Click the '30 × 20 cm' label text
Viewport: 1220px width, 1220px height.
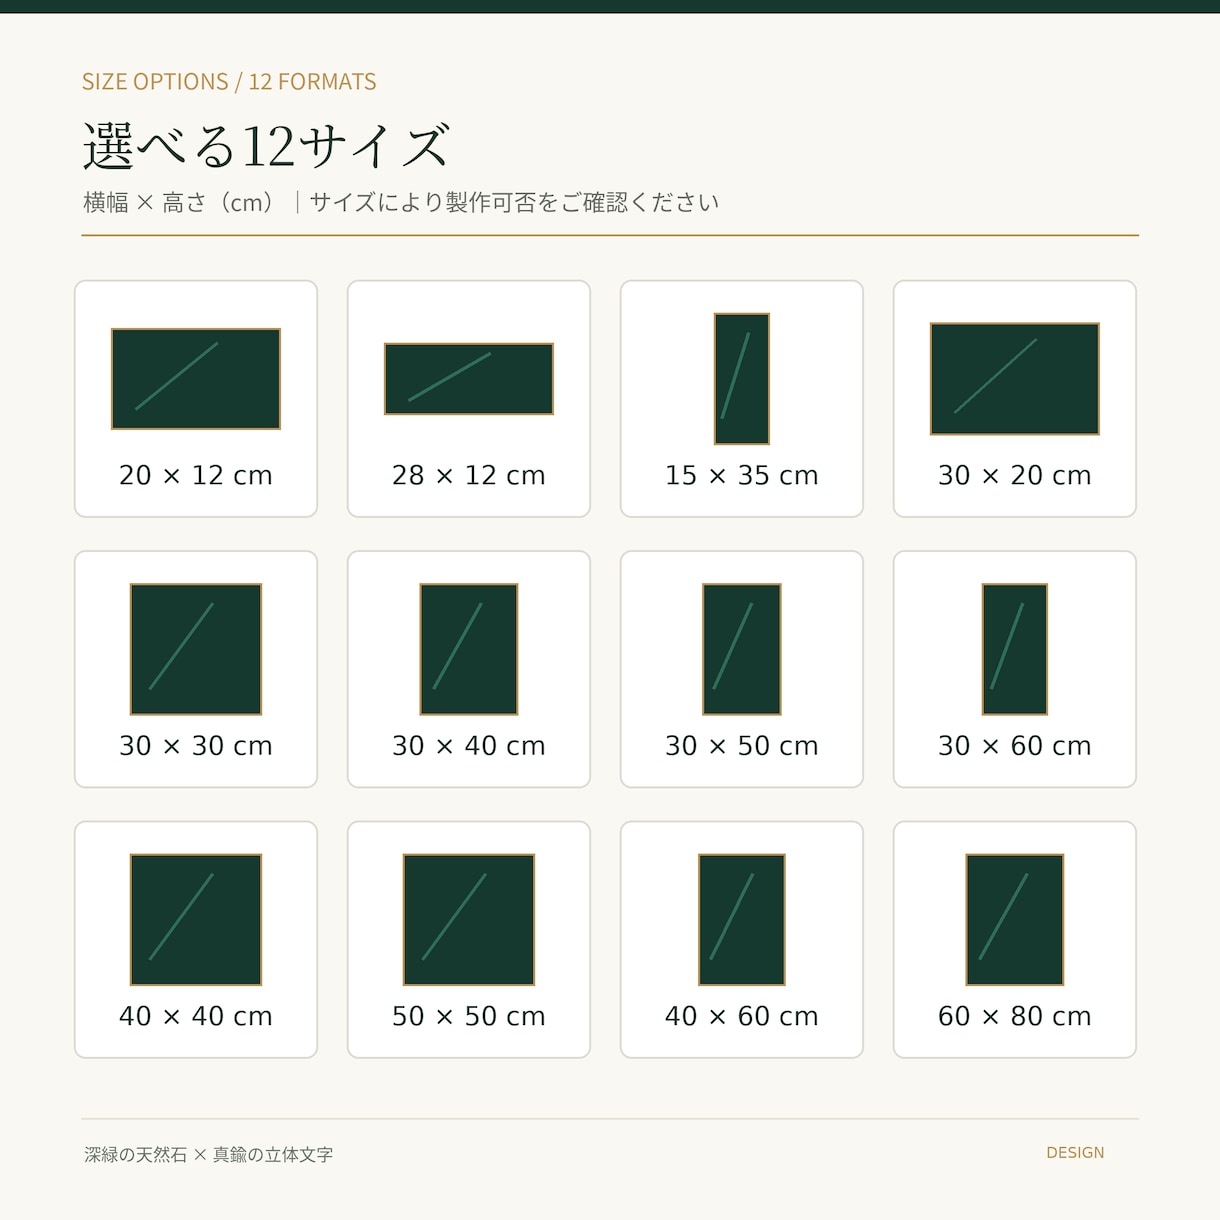pyautogui.click(x=1015, y=475)
